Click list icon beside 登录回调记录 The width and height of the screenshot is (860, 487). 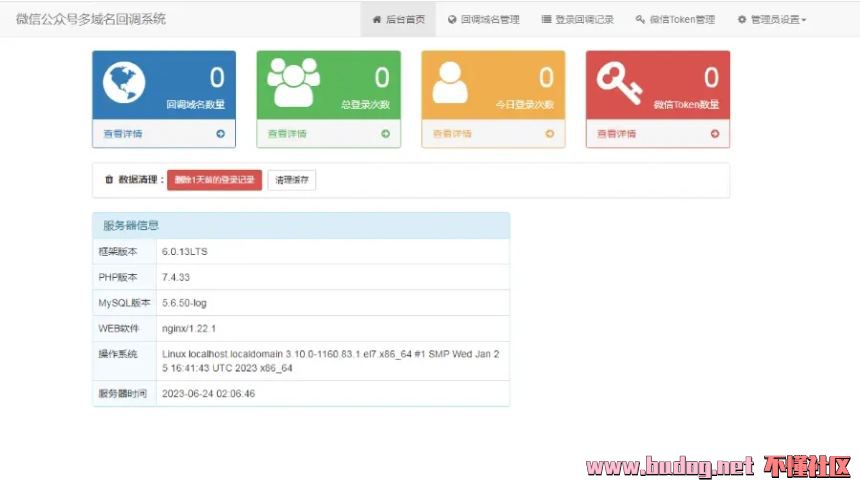[546, 19]
